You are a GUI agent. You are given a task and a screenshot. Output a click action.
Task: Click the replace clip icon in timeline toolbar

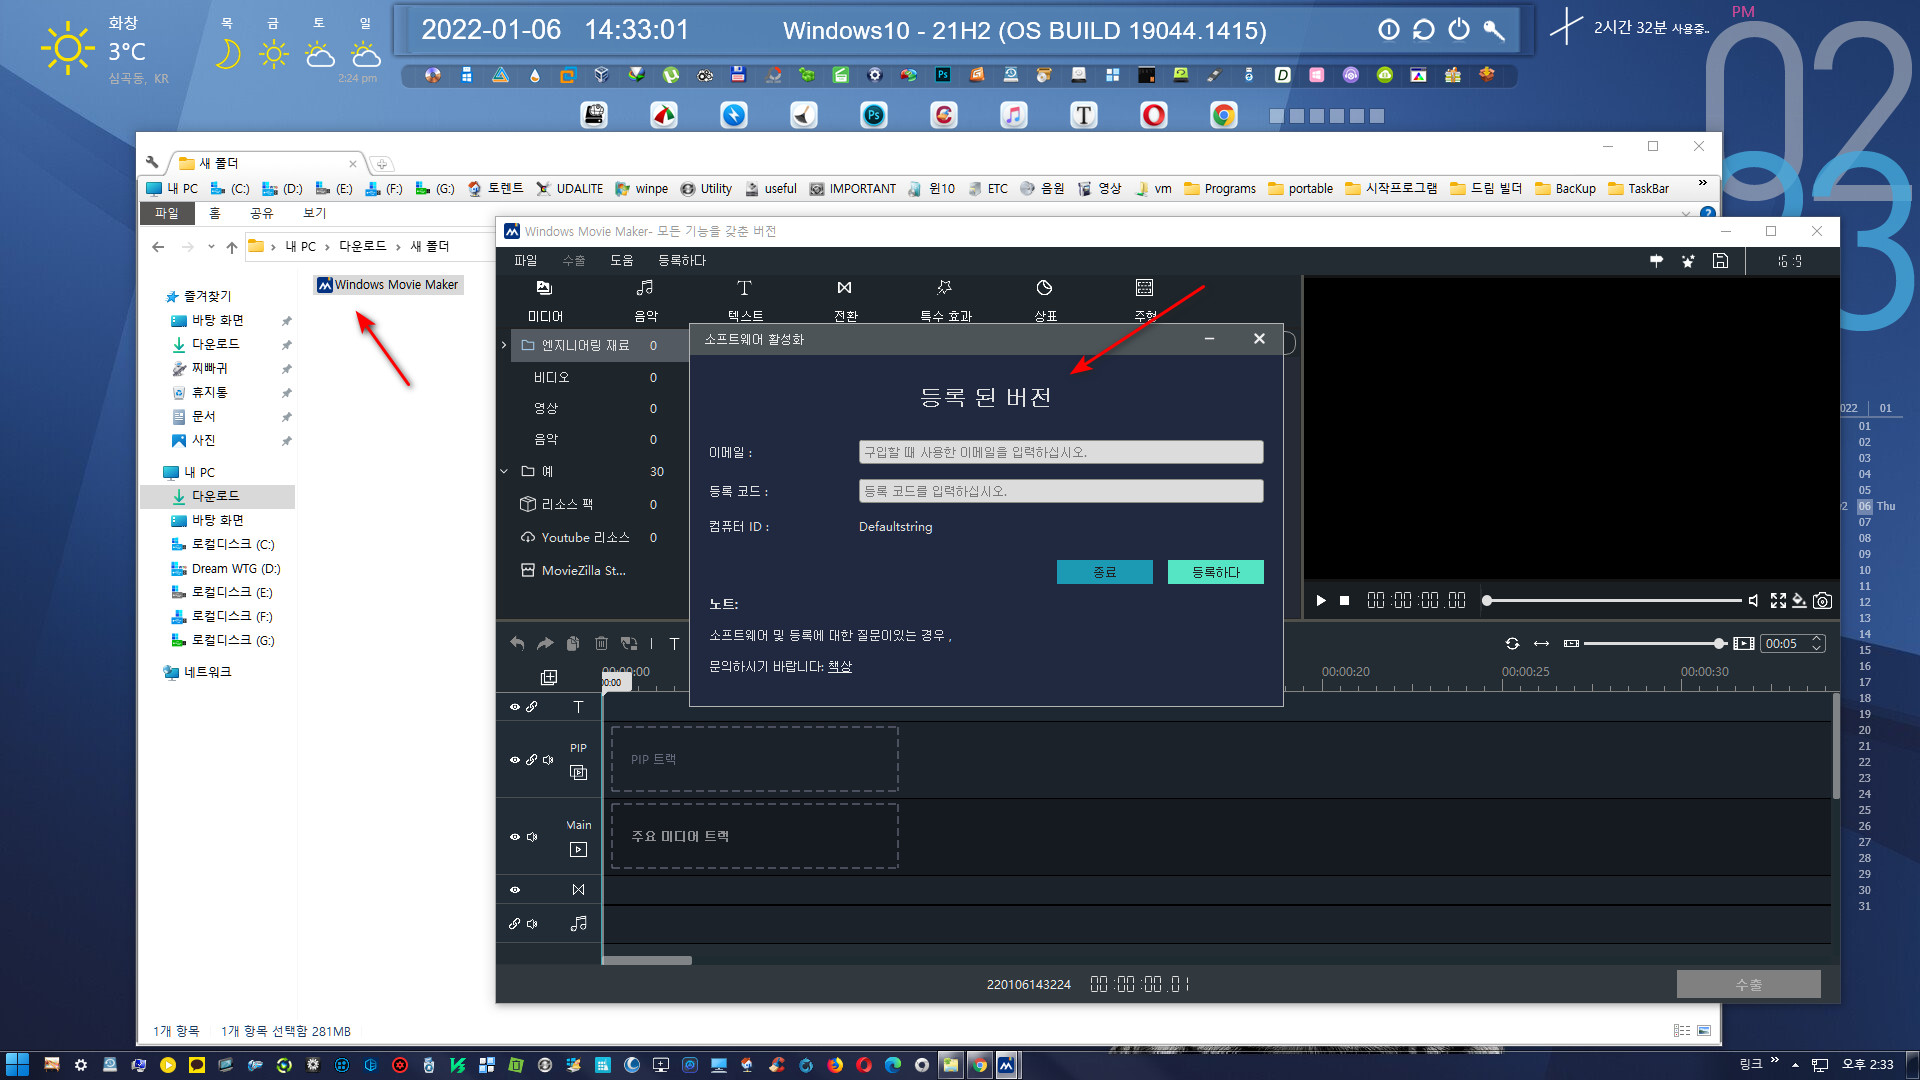point(629,643)
